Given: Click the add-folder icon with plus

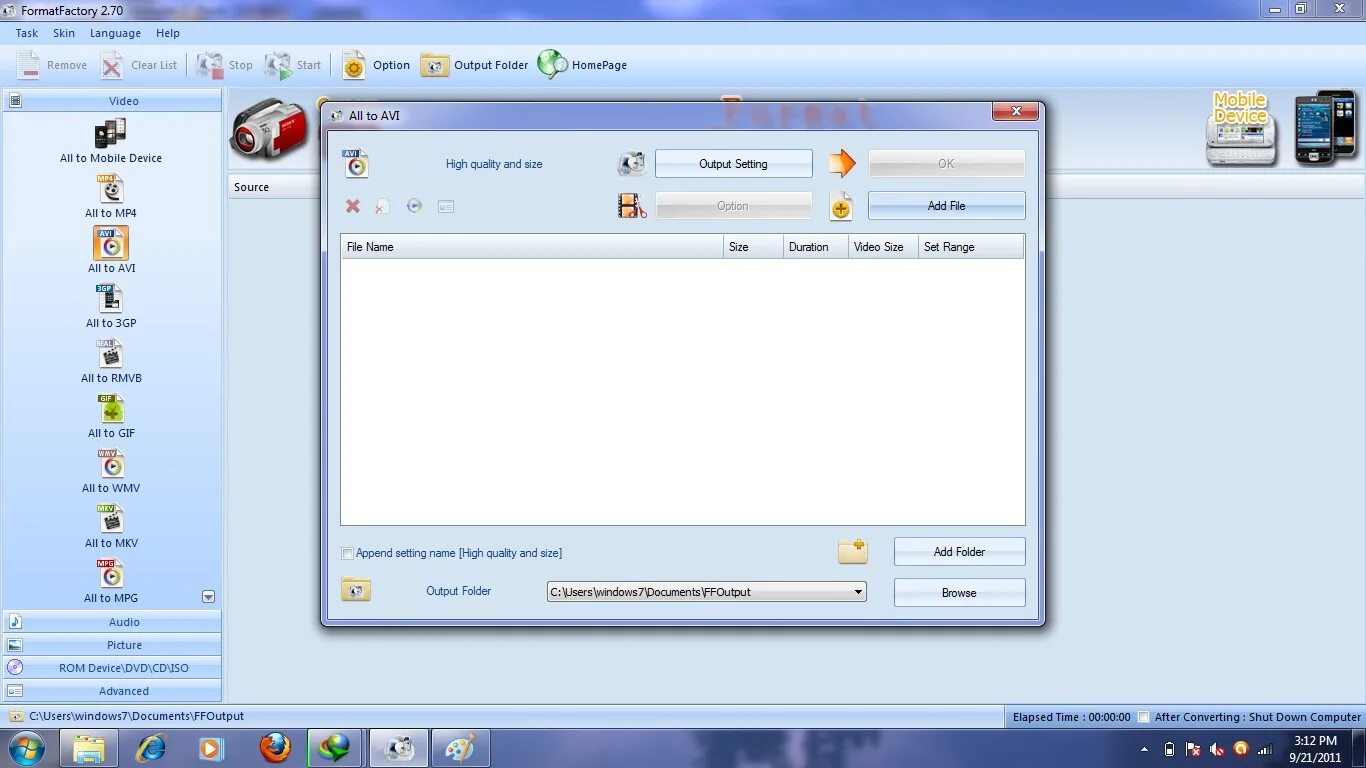Looking at the screenshot, I should (x=852, y=551).
